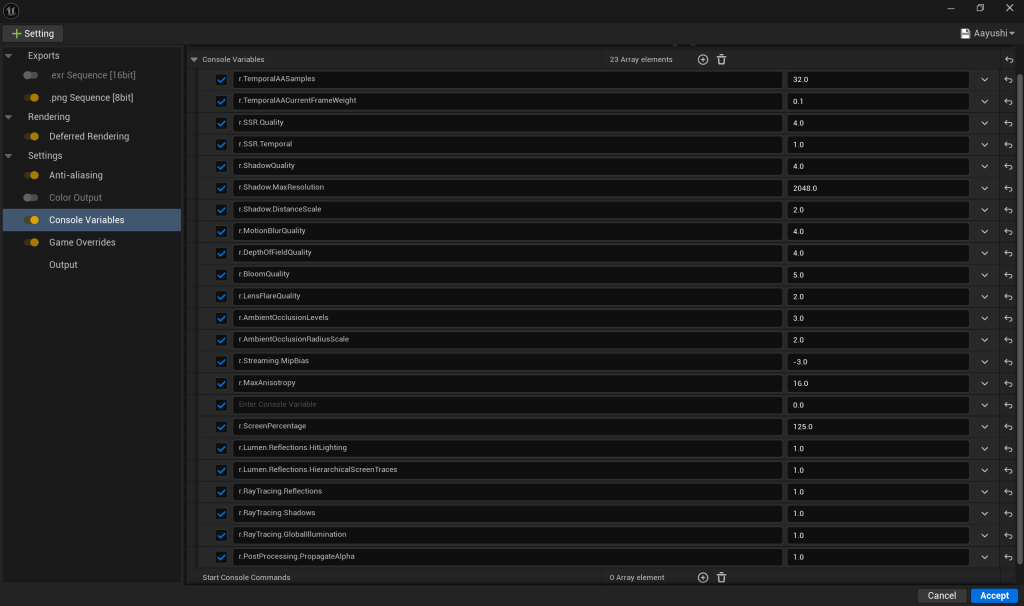This screenshot has width=1024, height=606.
Task: Delete all Console Variables array elements
Action: 721,60
